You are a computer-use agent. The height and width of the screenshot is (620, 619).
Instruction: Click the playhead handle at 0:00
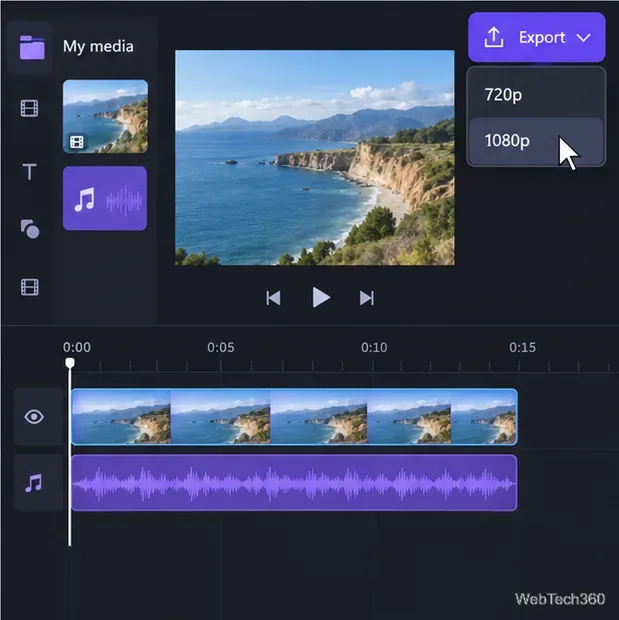click(70, 363)
